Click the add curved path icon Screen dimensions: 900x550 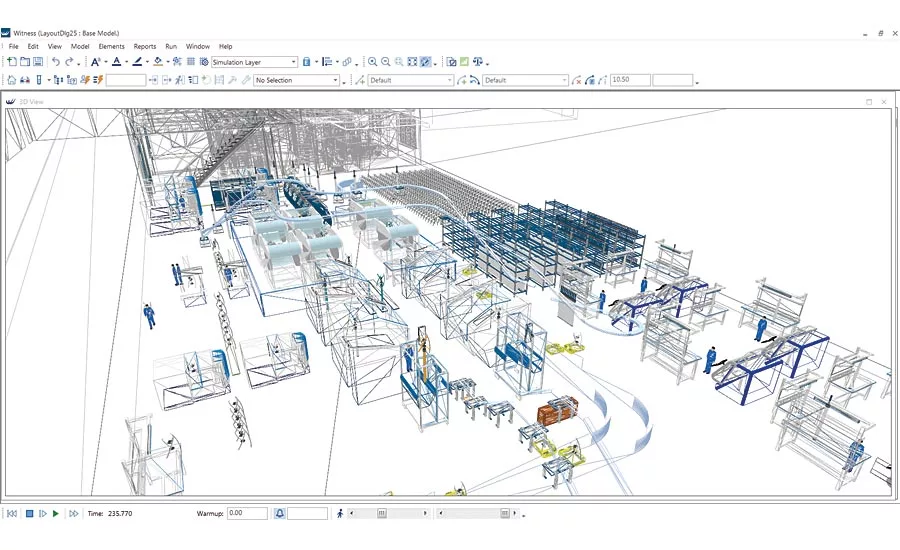[461, 80]
